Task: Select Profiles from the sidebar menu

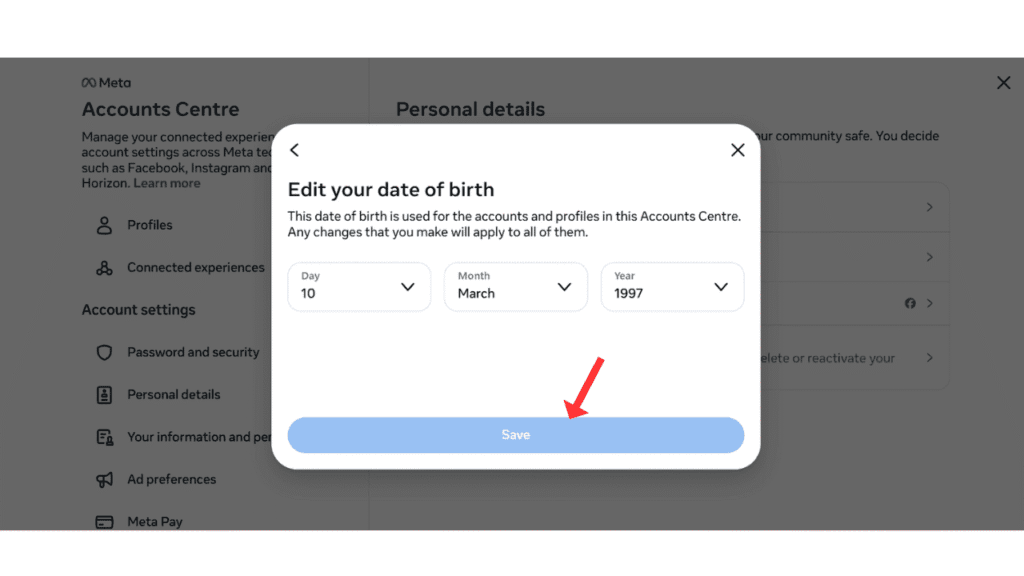Action: point(150,225)
